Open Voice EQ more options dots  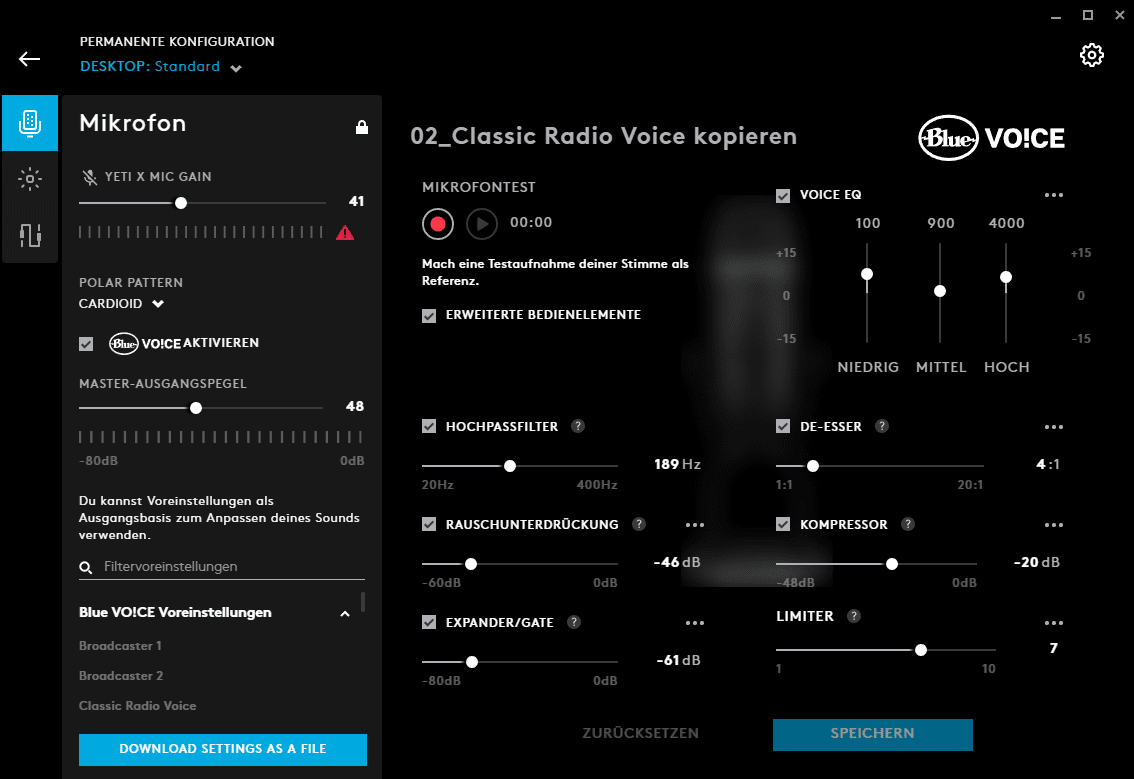pyautogui.click(x=1054, y=195)
